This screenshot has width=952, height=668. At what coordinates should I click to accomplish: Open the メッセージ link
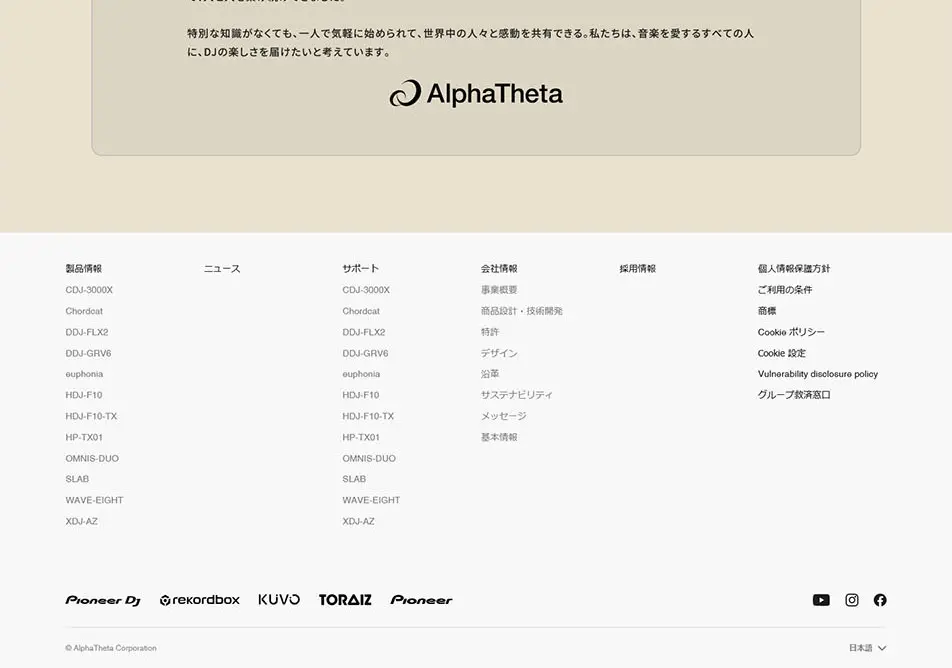click(x=503, y=416)
